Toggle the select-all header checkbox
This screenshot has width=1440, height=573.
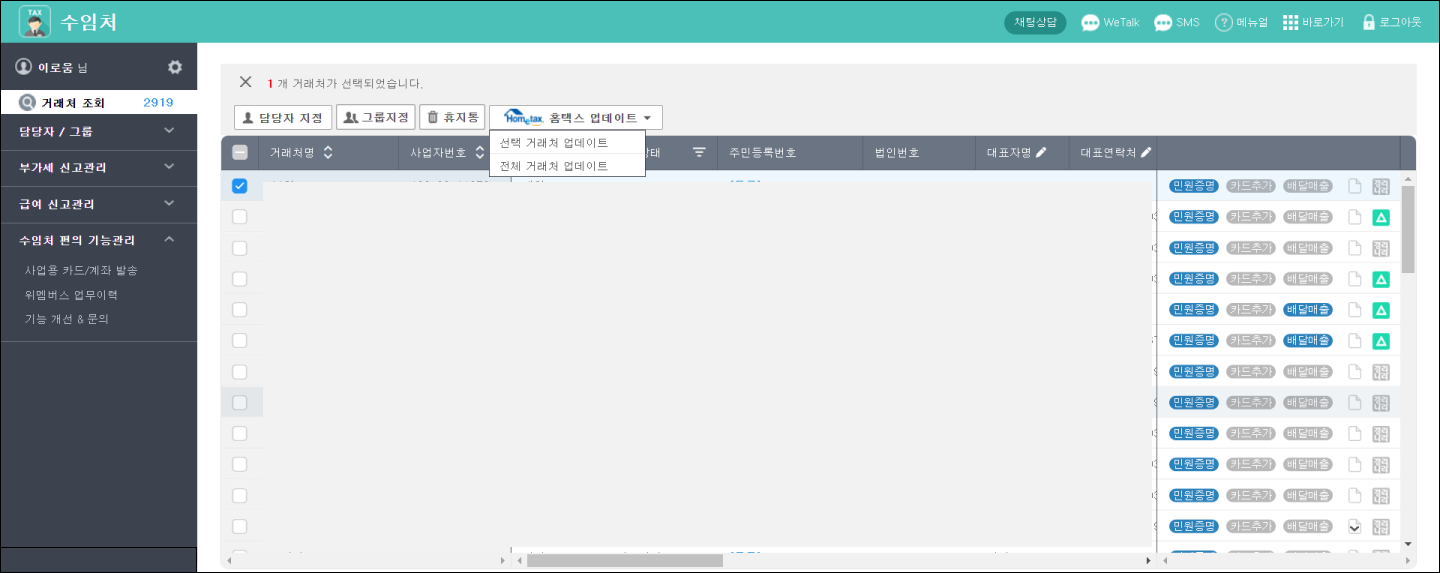point(240,153)
